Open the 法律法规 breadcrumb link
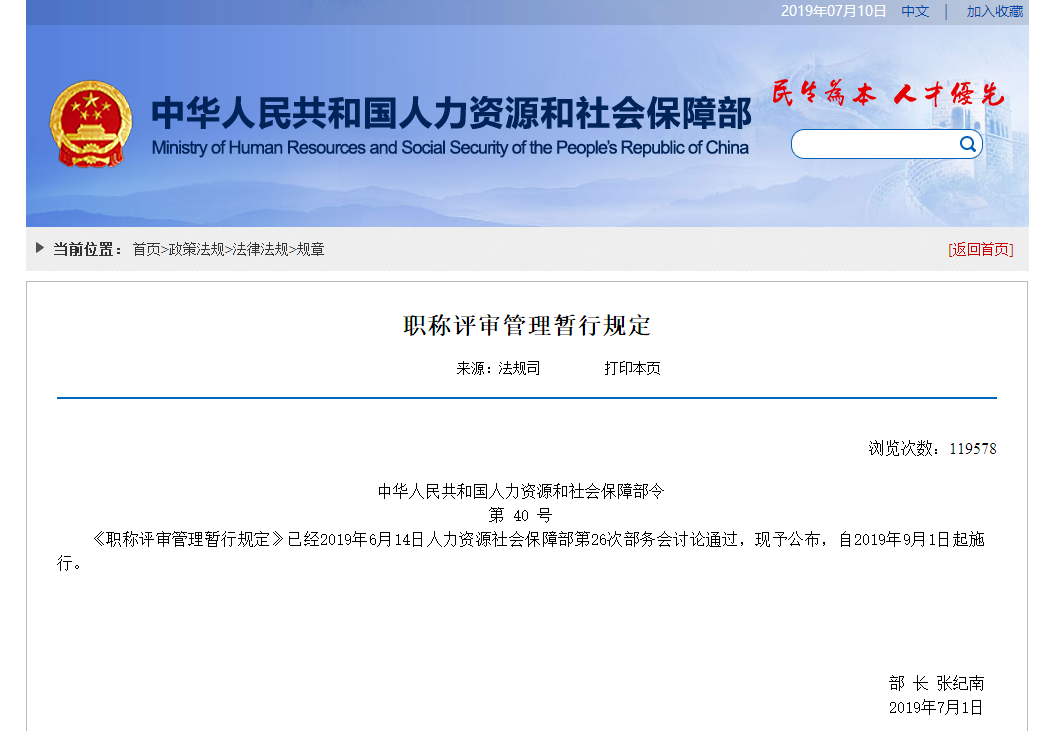Viewport: 1054px width, 731px height. coord(260,249)
